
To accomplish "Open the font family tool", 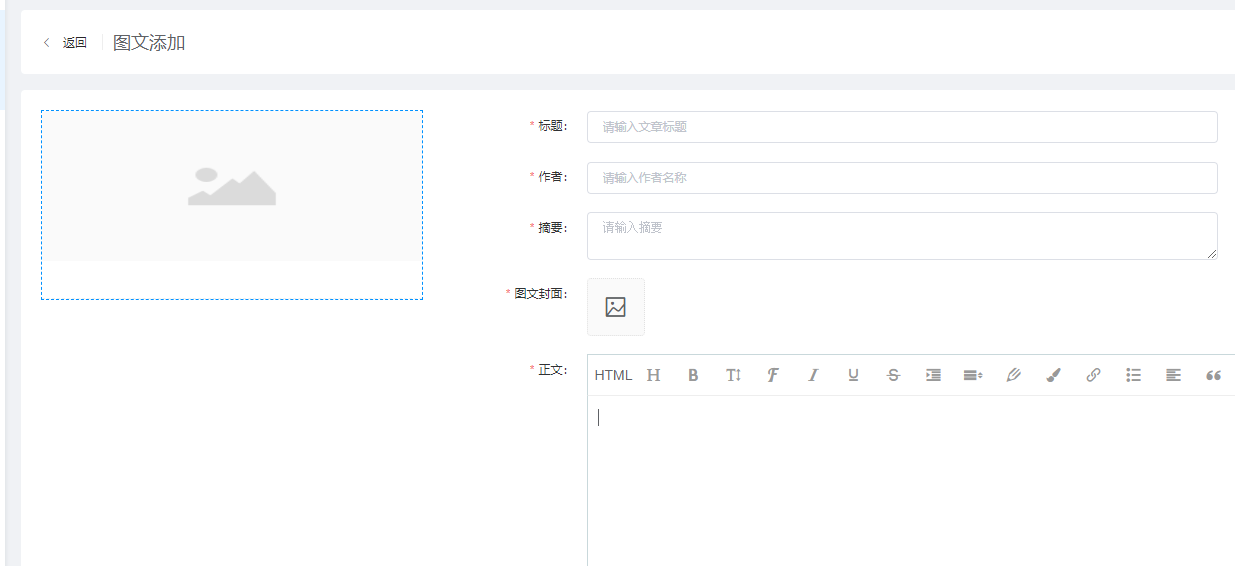I will click(773, 375).
